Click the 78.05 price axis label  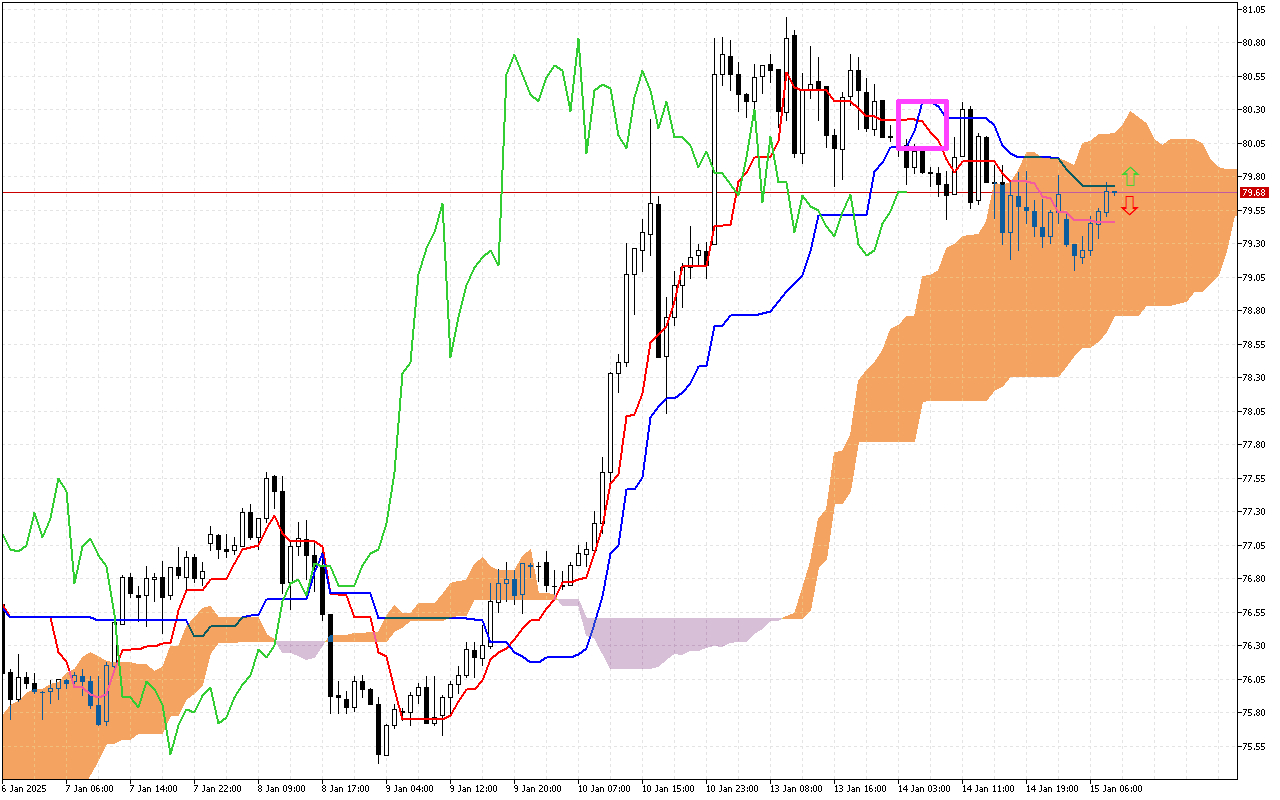[x=1254, y=412]
